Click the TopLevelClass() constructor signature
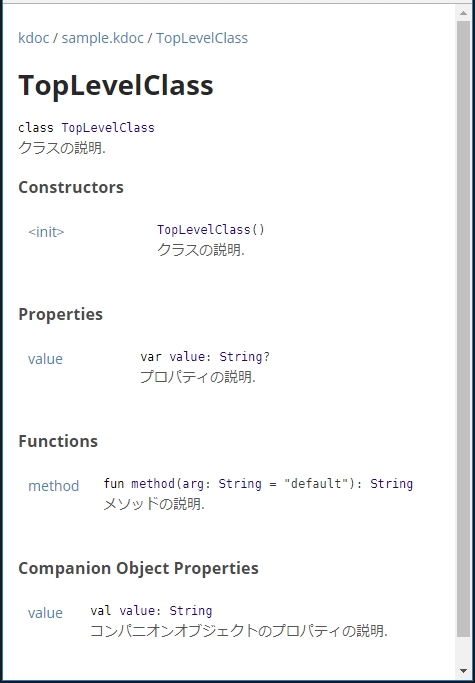This screenshot has height=683, width=475. click(211, 230)
